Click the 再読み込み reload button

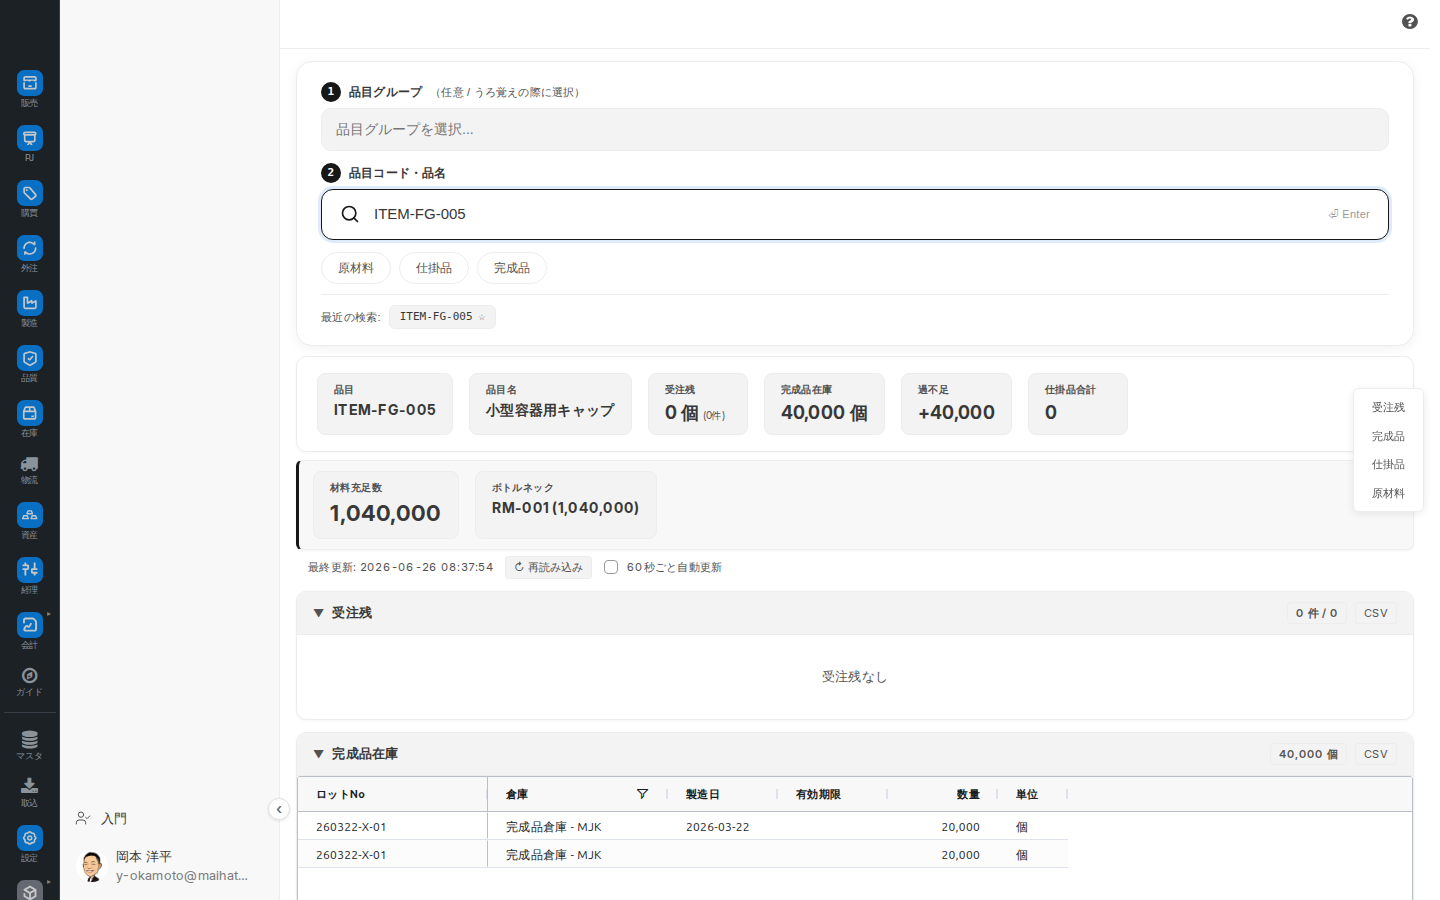coord(548,567)
